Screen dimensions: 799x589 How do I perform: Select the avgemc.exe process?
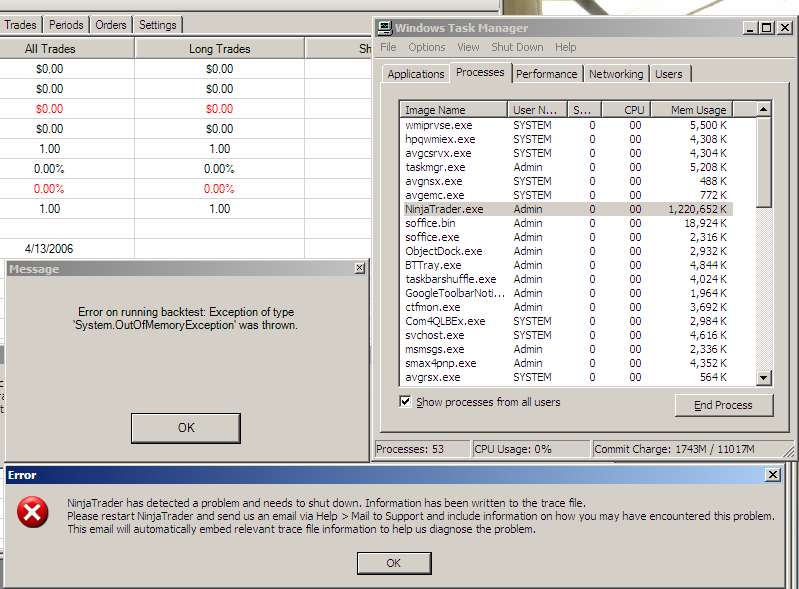(x=567, y=195)
